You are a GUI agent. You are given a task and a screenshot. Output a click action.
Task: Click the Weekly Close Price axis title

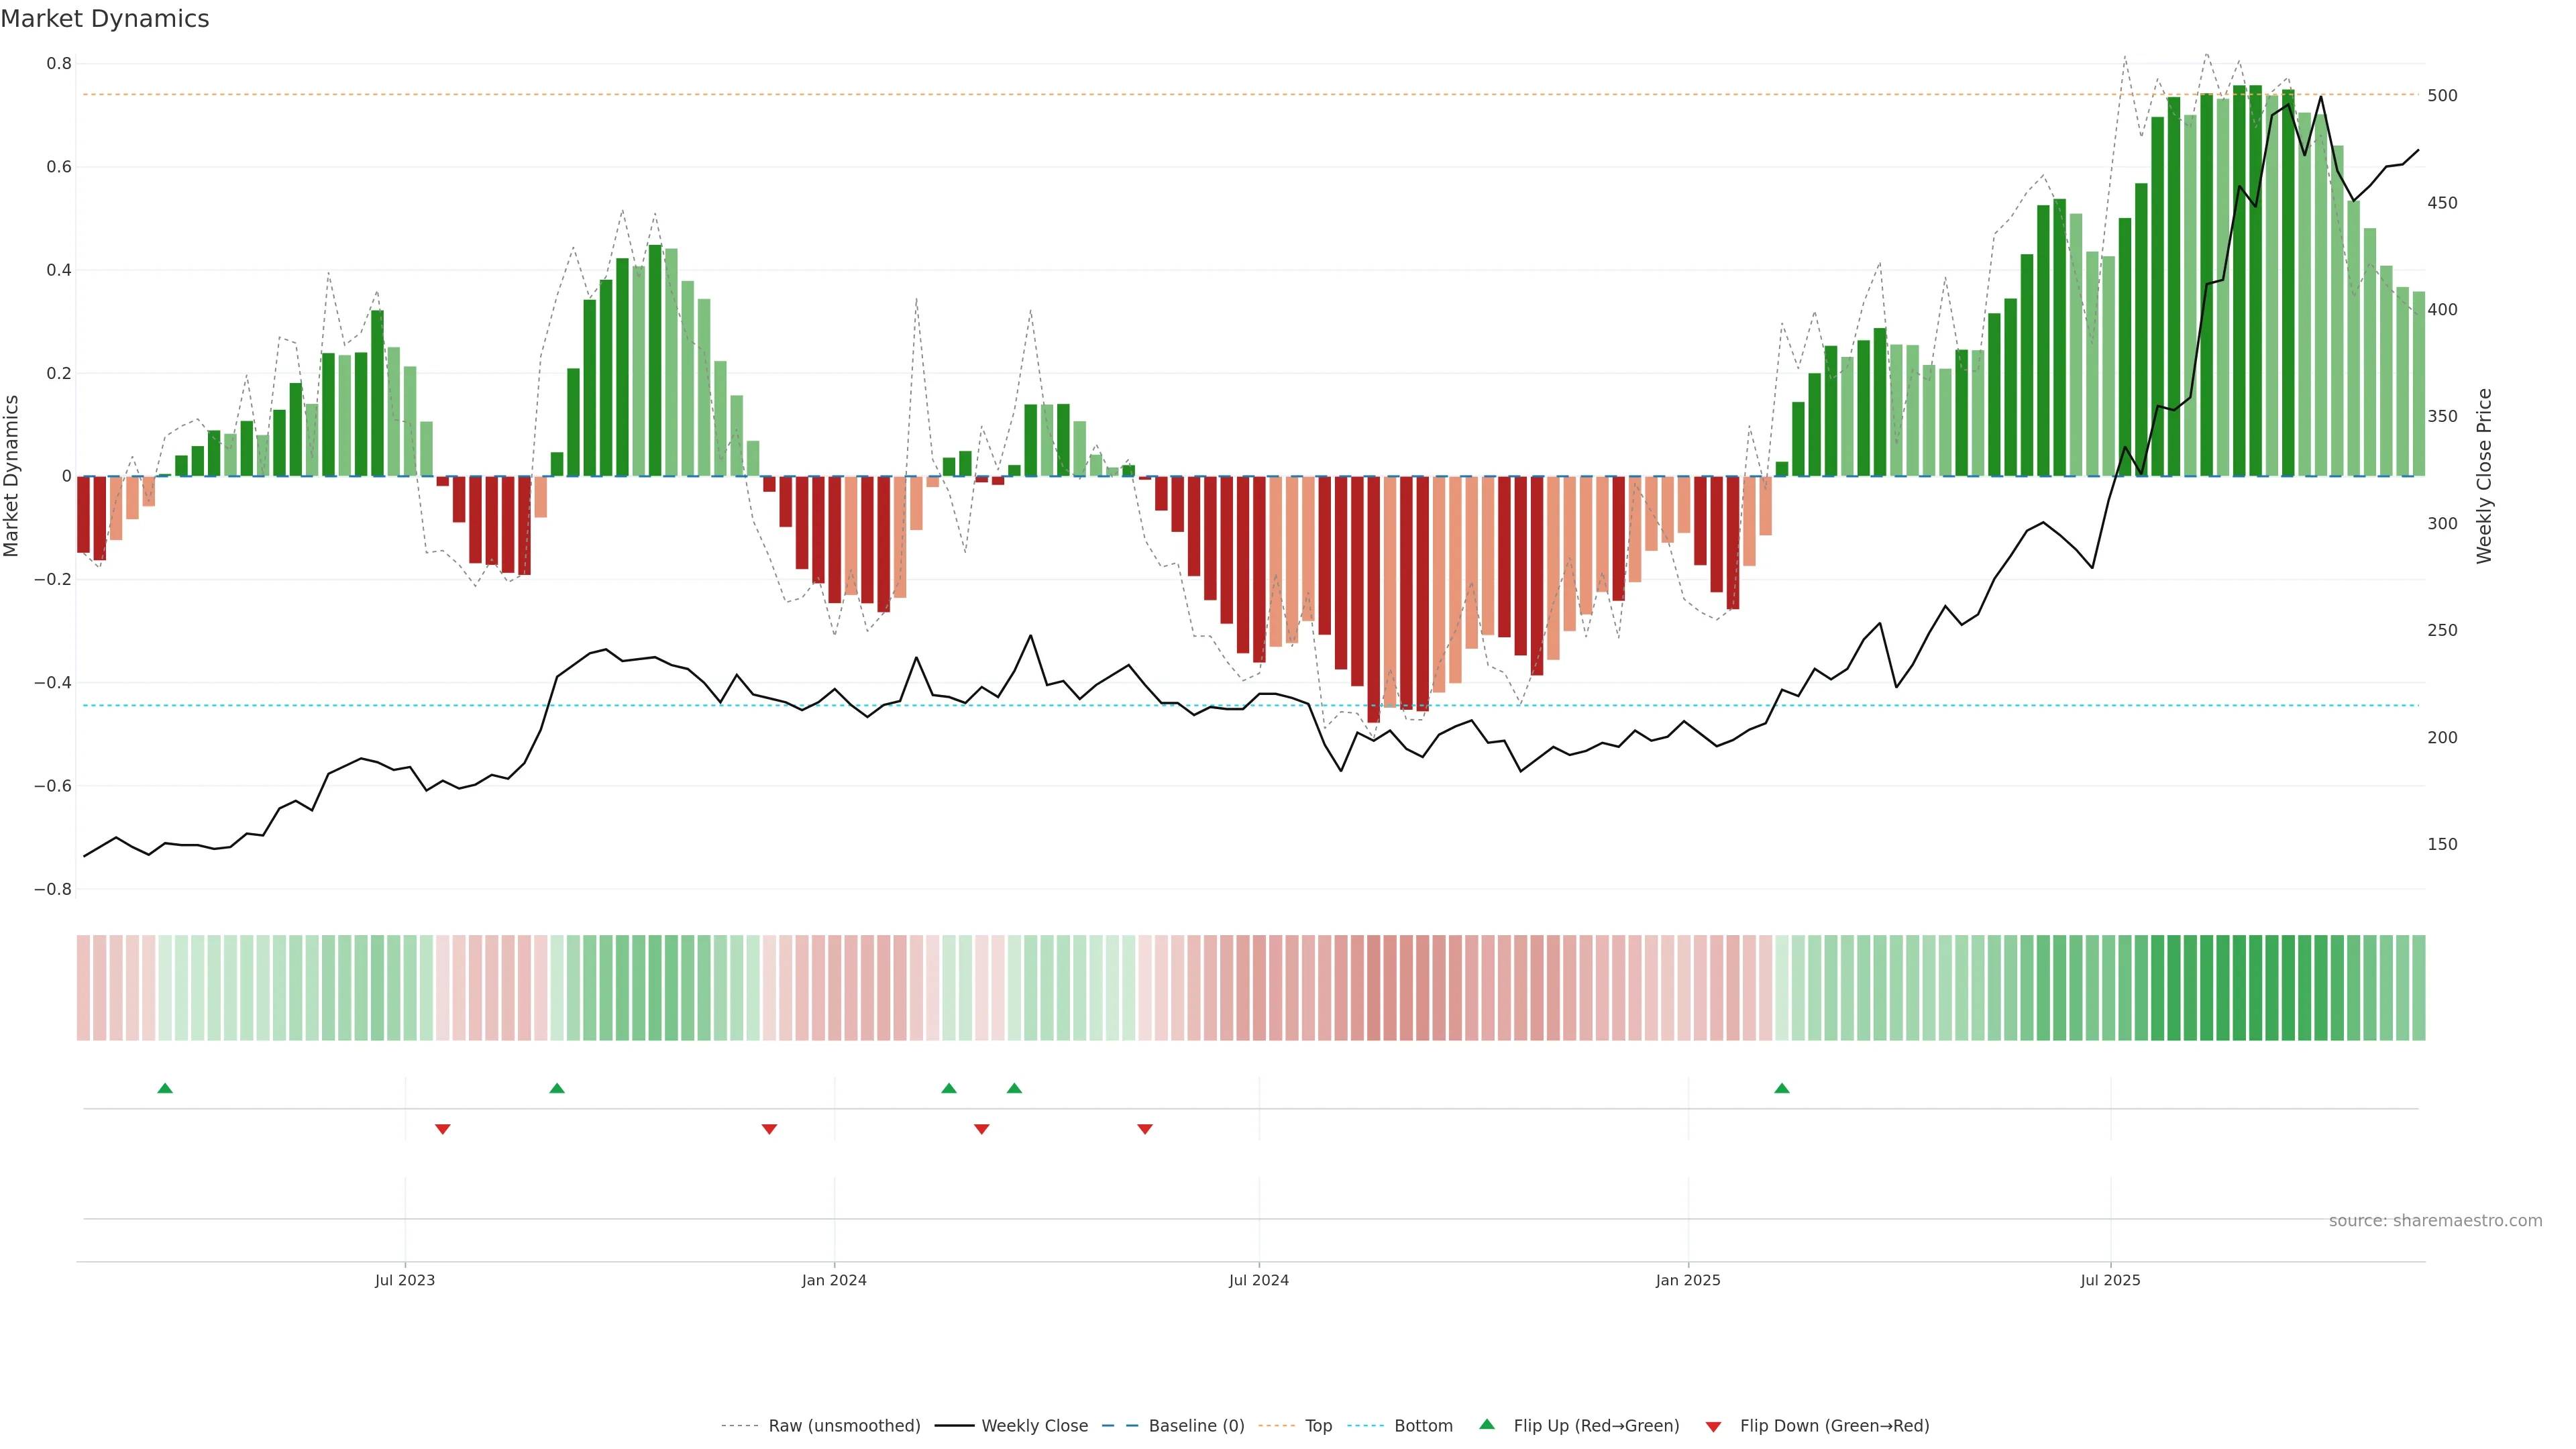2484,476
